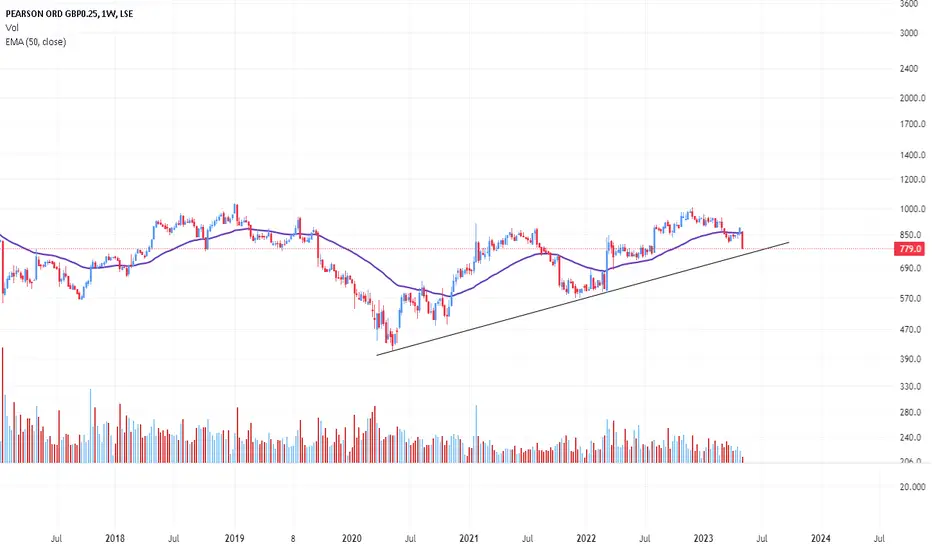The height and width of the screenshot is (550, 932).
Task: Select the 2024 time axis label
Action: pos(820,539)
